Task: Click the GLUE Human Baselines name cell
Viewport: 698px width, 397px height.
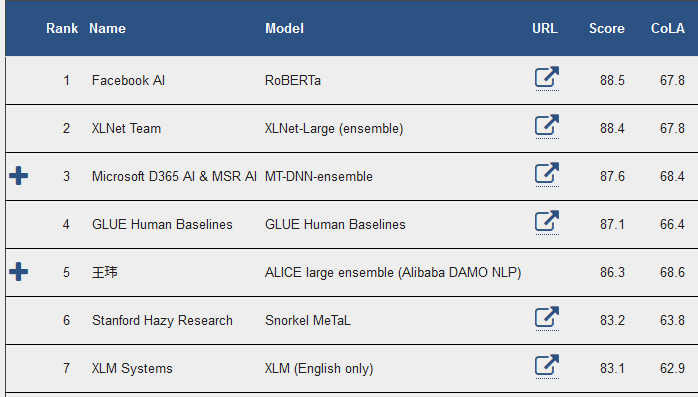Action: [162, 224]
